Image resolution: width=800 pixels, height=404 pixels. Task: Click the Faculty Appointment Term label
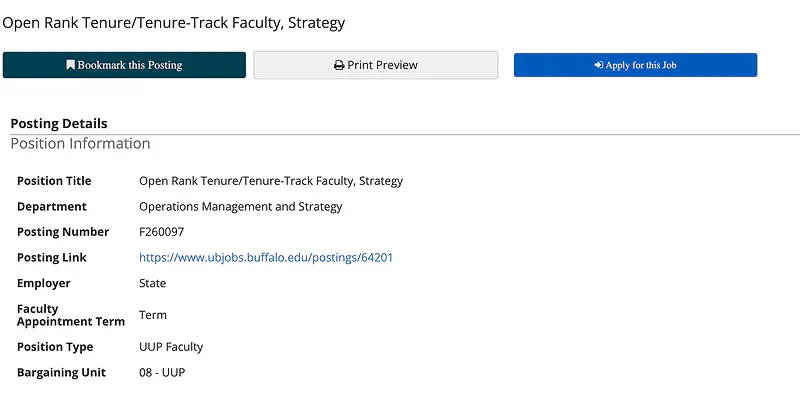[70, 315]
